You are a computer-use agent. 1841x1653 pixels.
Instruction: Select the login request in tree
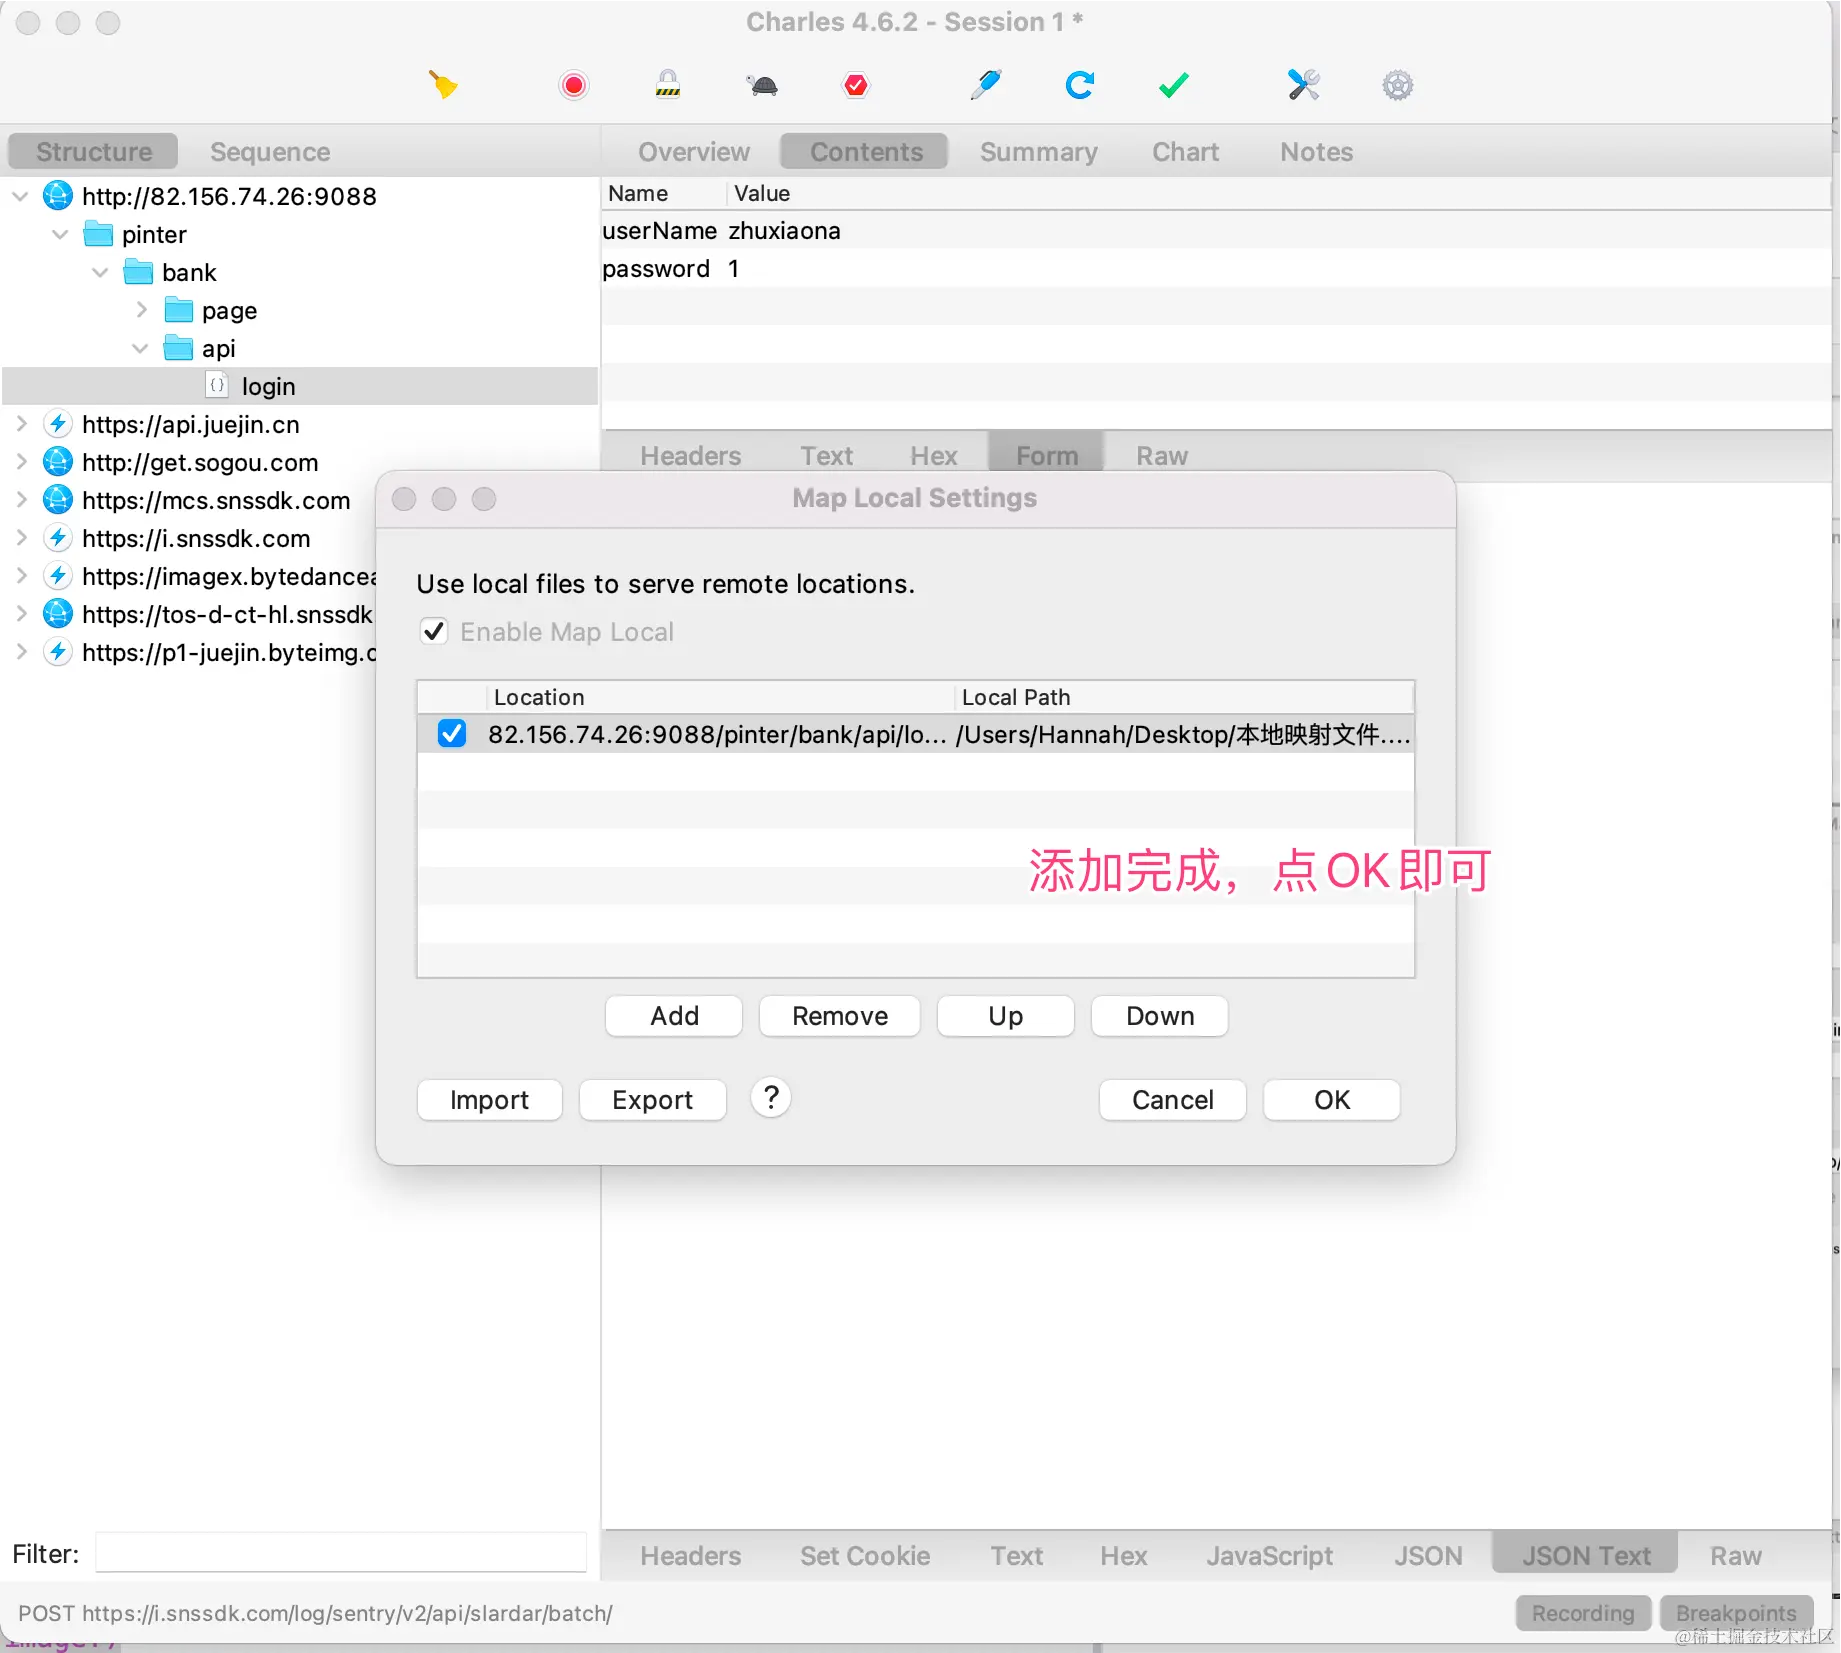[x=300, y=386]
